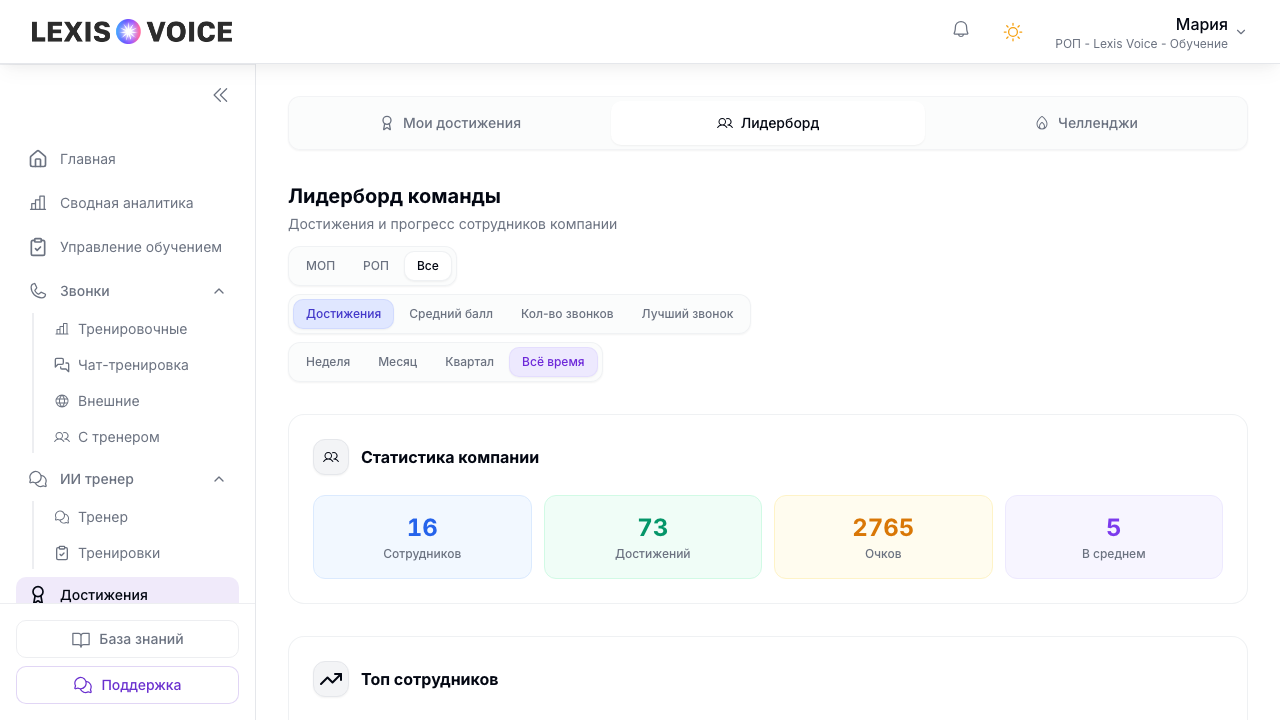Open Мария user profile dropdown
This screenshot has width=1280, height=720.
point(1150,32)
